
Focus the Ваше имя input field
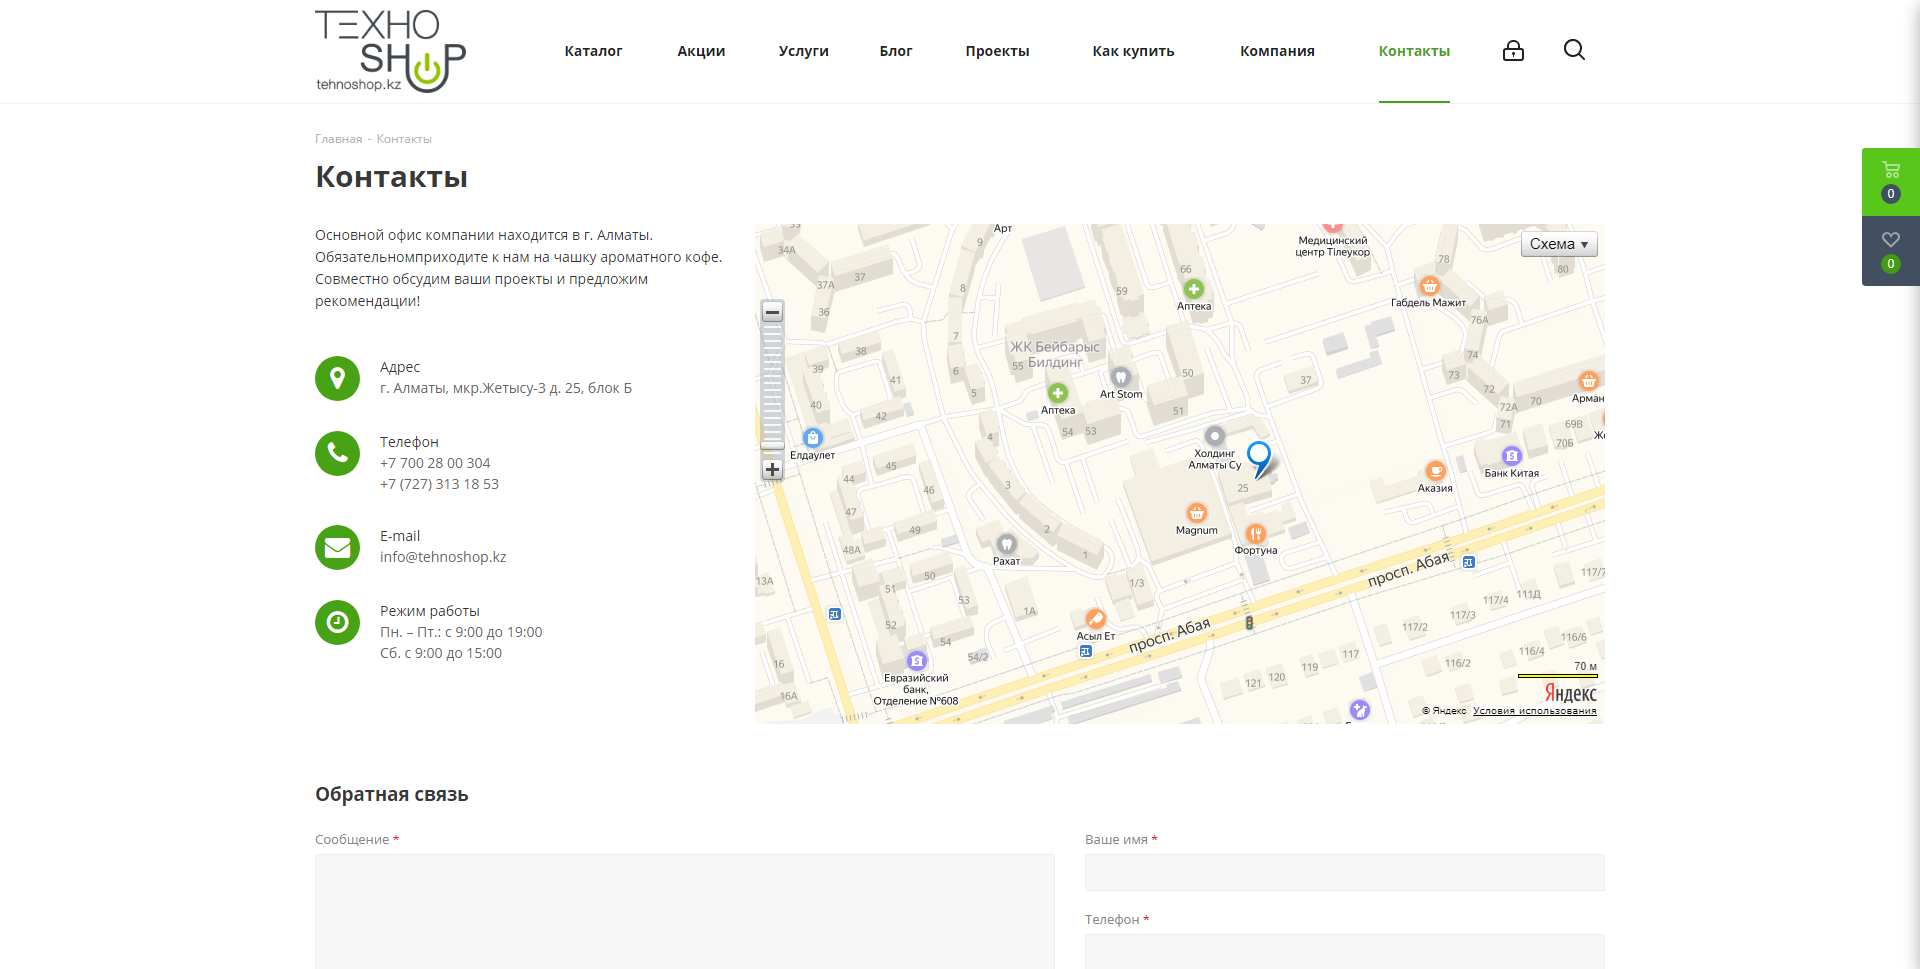click(x=1345, y=872)
